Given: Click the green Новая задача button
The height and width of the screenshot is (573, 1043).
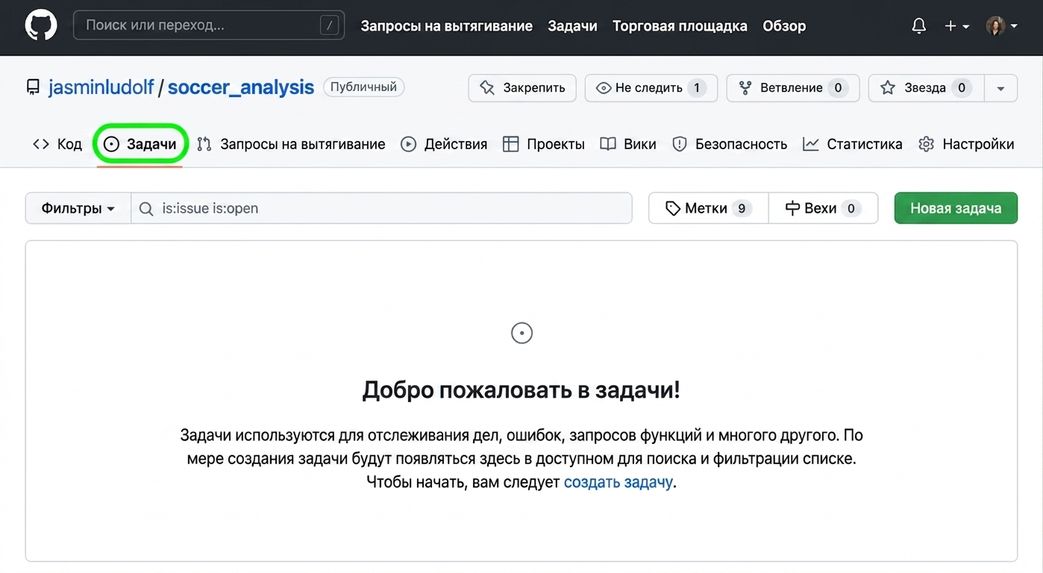Looking at the screenshot, I should coord(956,208).
